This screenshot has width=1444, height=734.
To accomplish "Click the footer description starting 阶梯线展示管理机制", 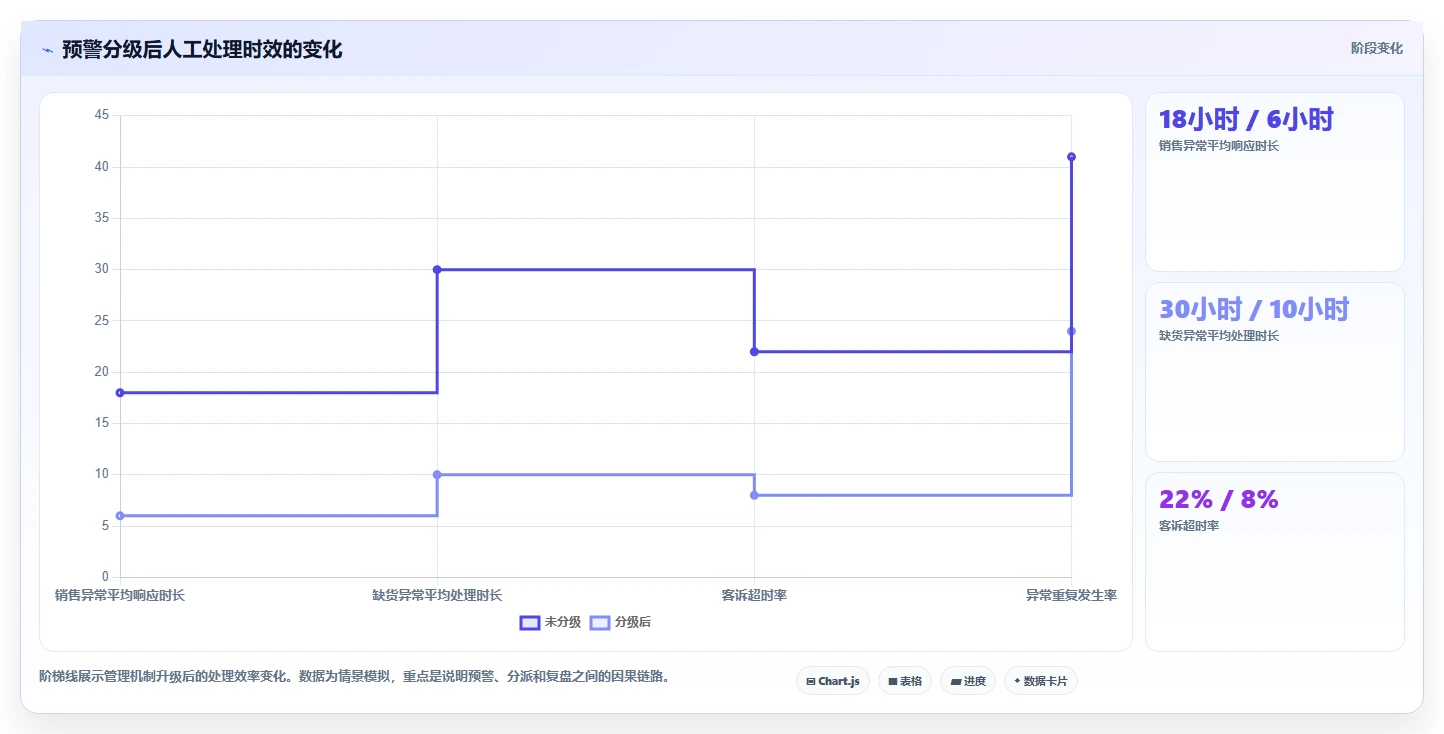I will click(x=354, y=677).
